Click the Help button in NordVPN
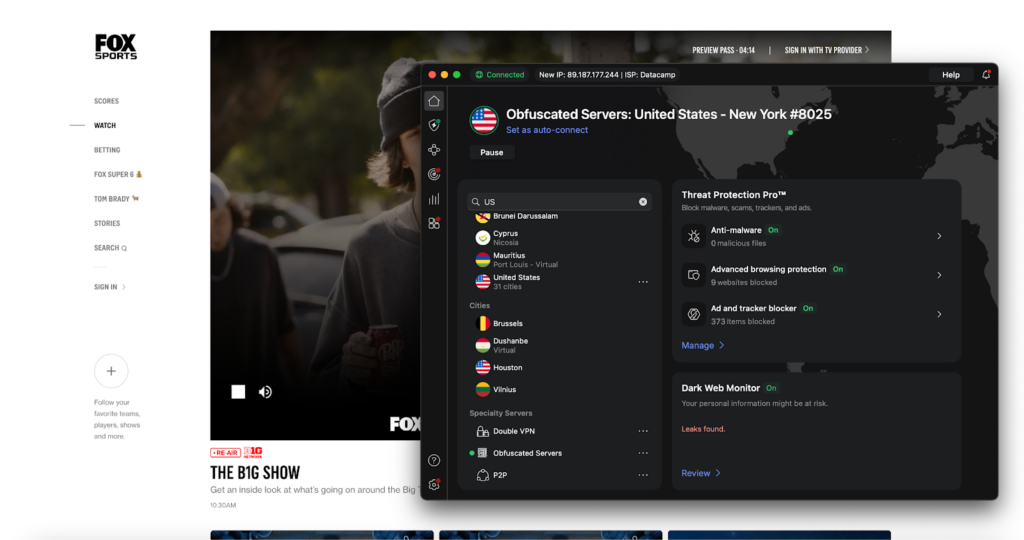1024x540 pixels. click(x=951, y=74)
